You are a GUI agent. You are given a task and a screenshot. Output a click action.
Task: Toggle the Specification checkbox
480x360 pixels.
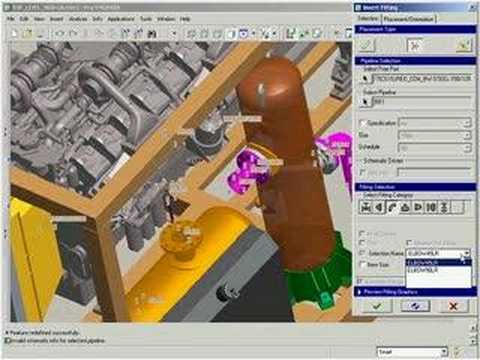point(362,123)
